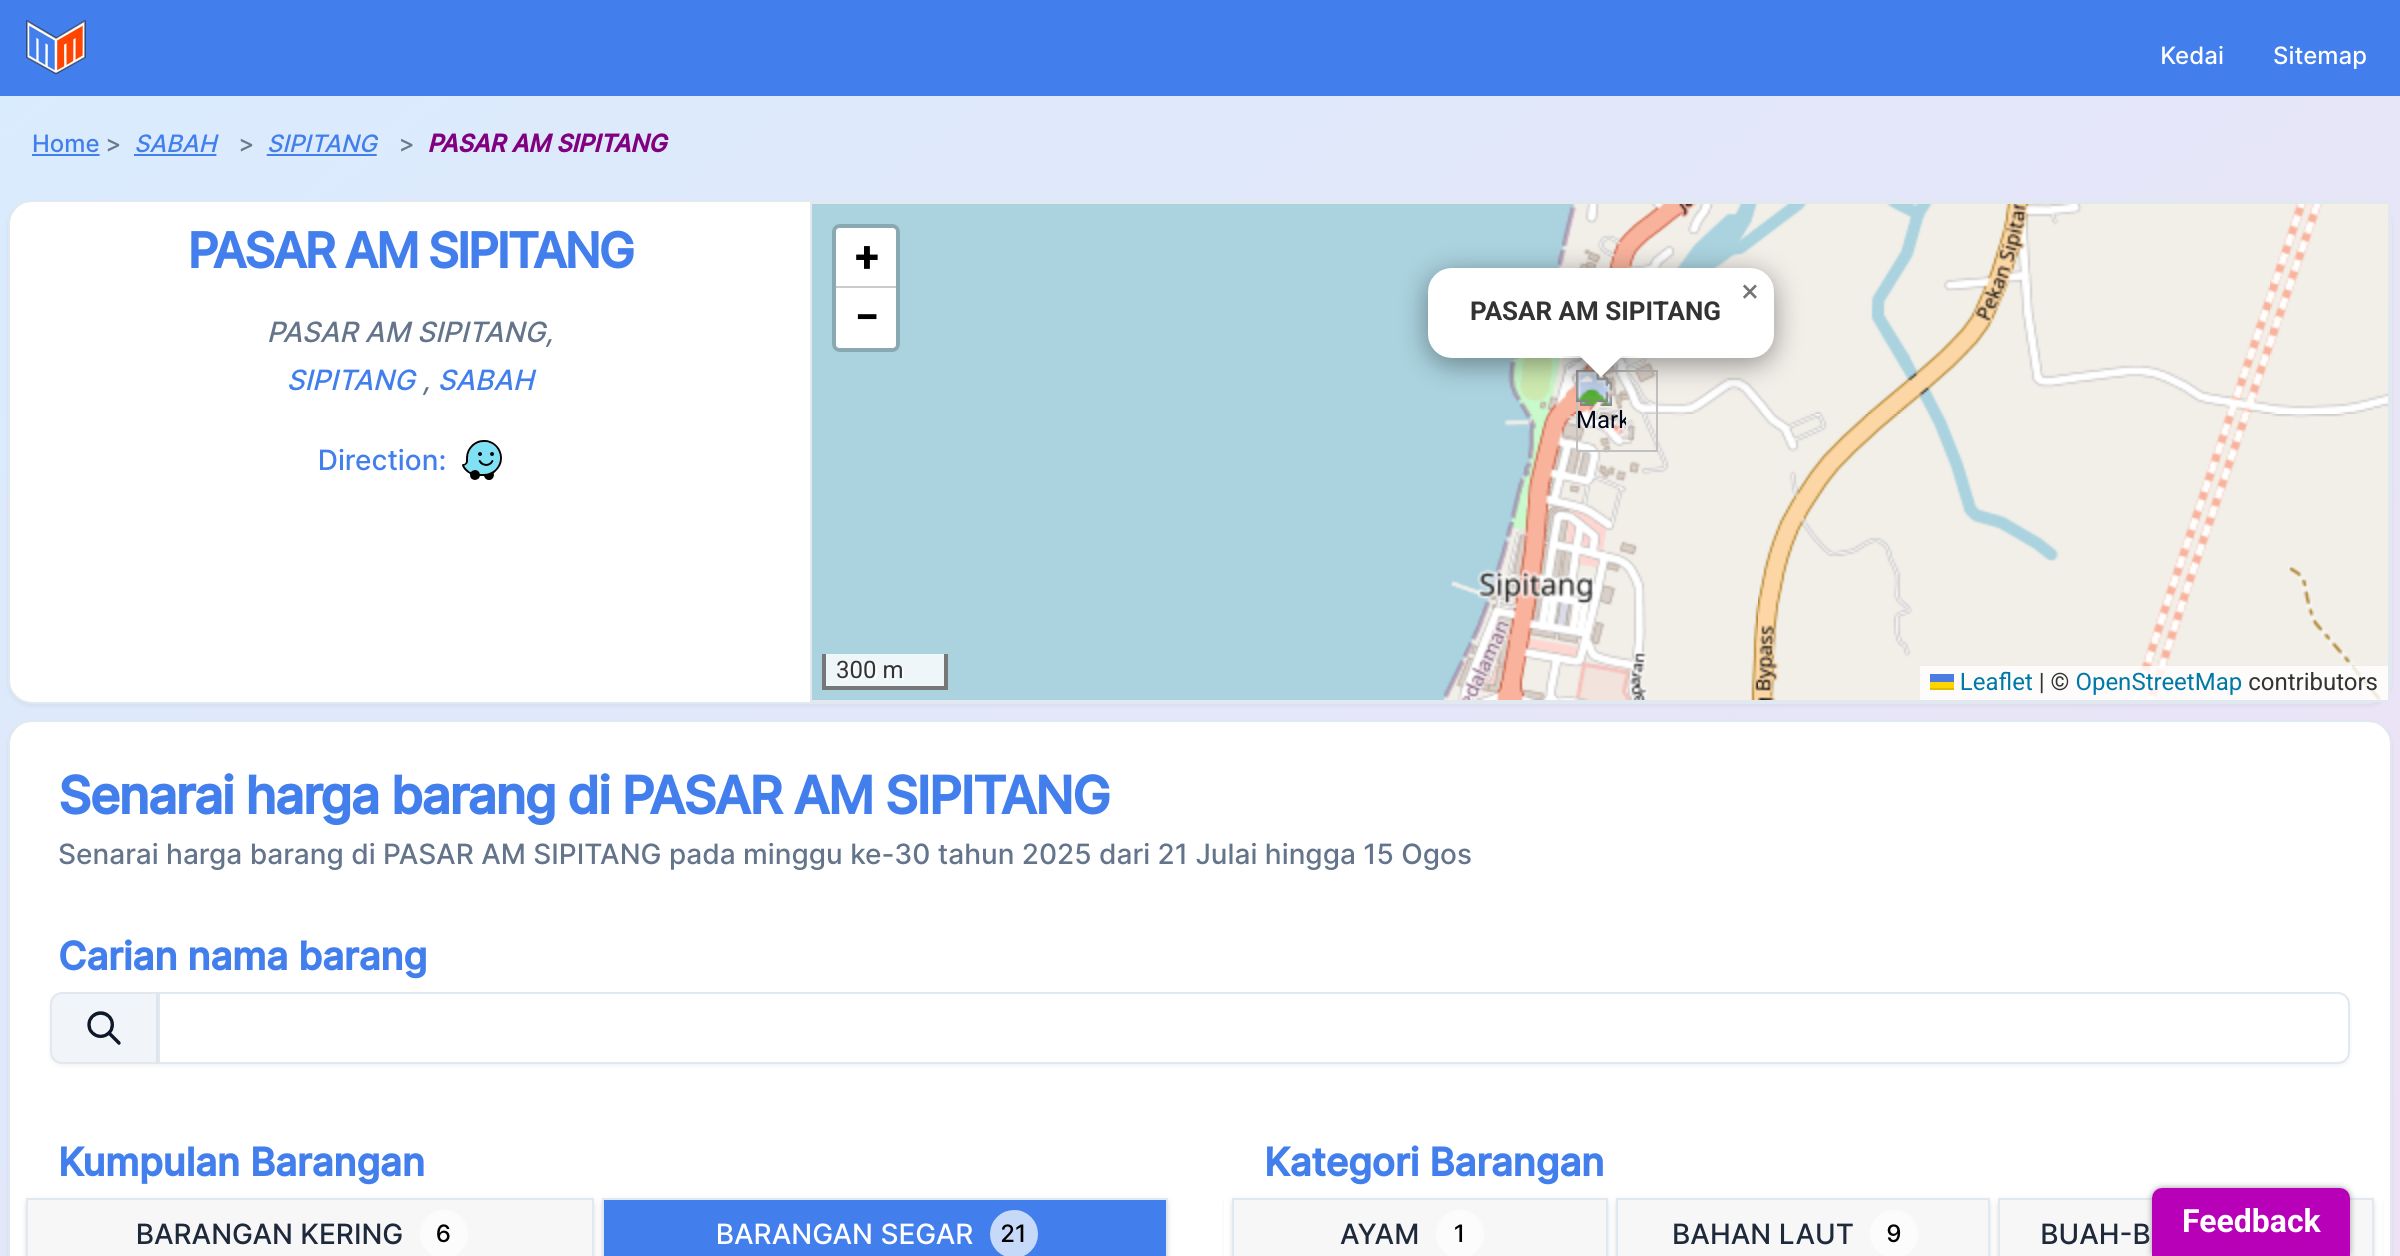Click the site logo icon

click(x=56, y=47)
